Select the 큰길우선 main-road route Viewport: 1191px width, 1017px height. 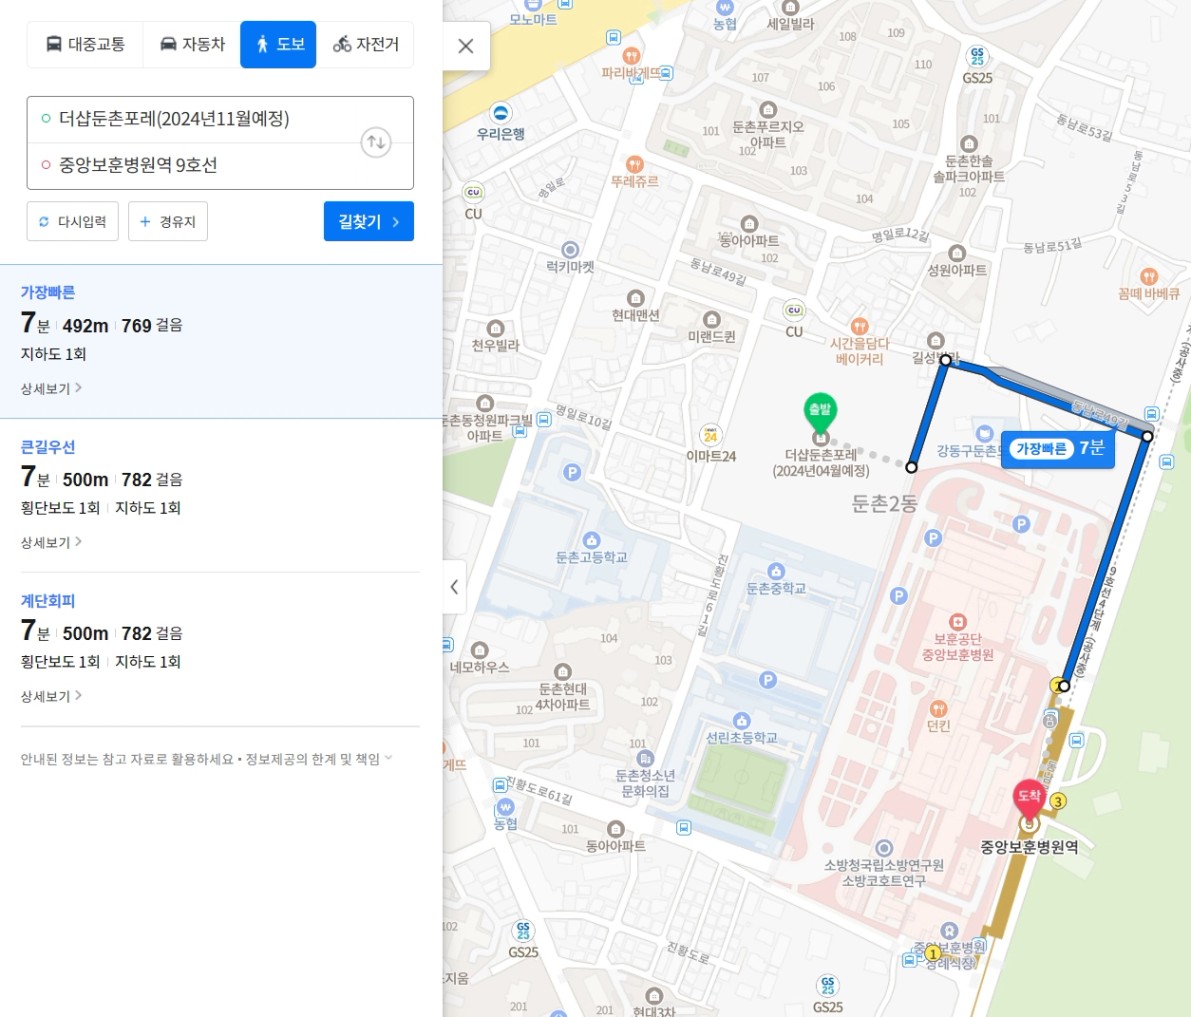[221, 494]
